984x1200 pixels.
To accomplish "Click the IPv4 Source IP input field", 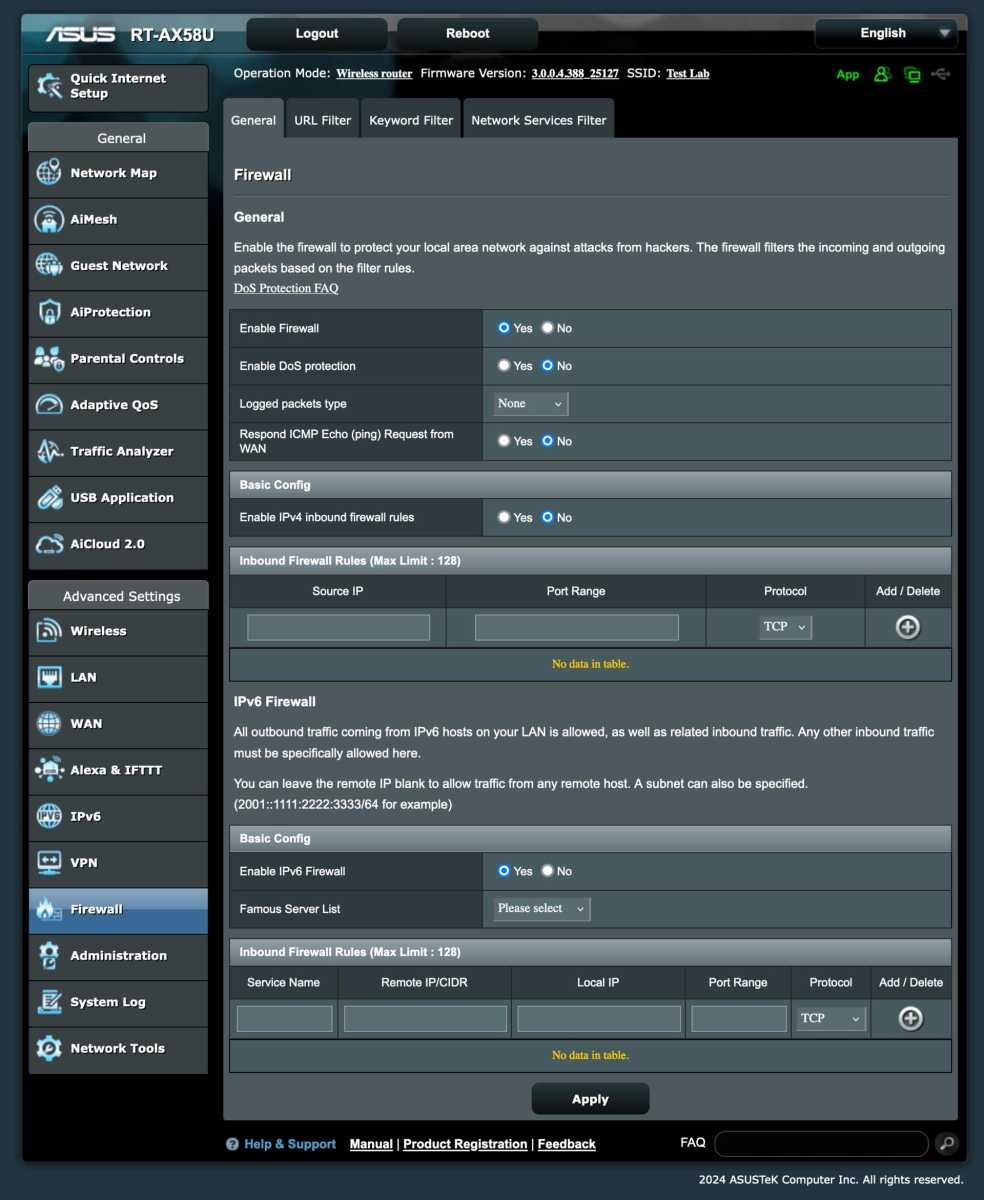I will tap(338, 627).
